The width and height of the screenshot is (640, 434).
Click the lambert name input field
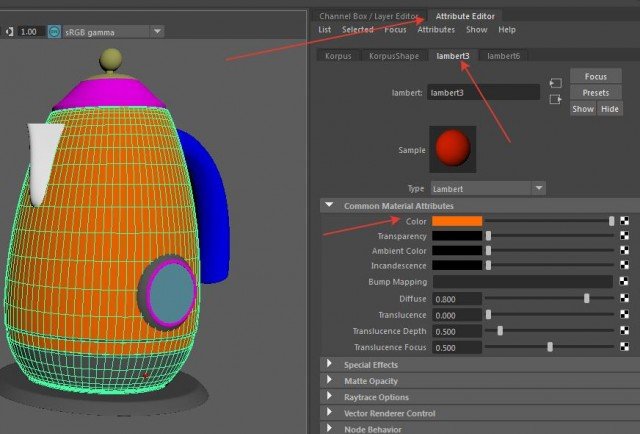(x=483, y=92)
